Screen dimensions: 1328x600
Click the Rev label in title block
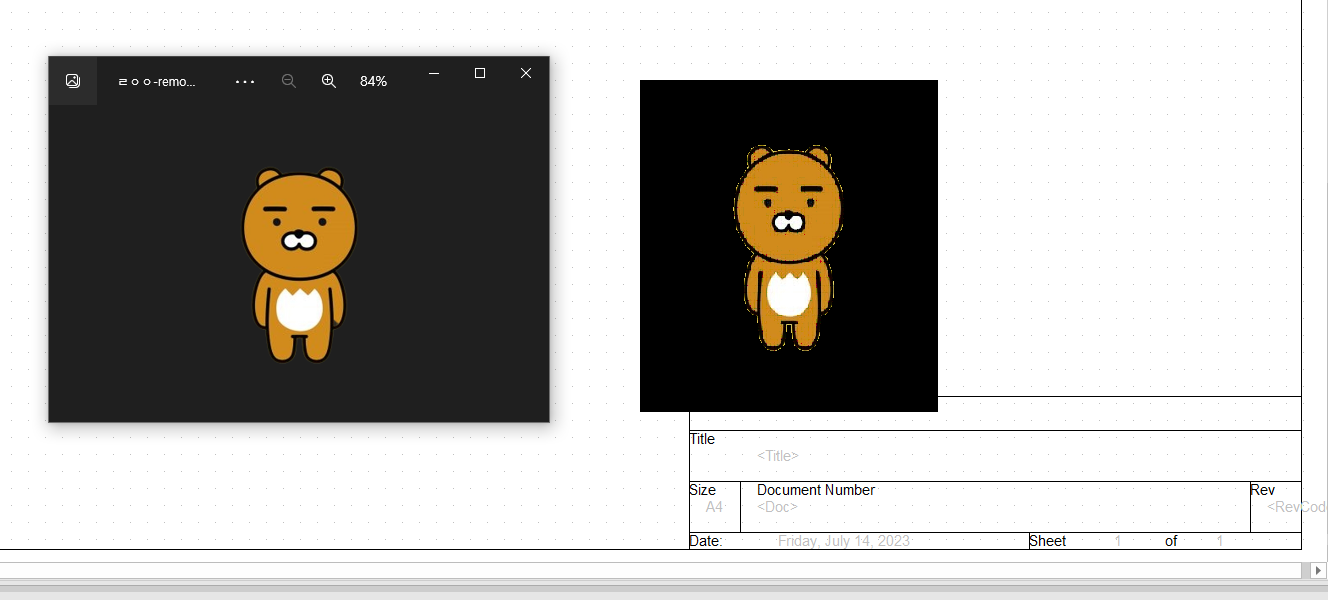[x=1262, y=490]
